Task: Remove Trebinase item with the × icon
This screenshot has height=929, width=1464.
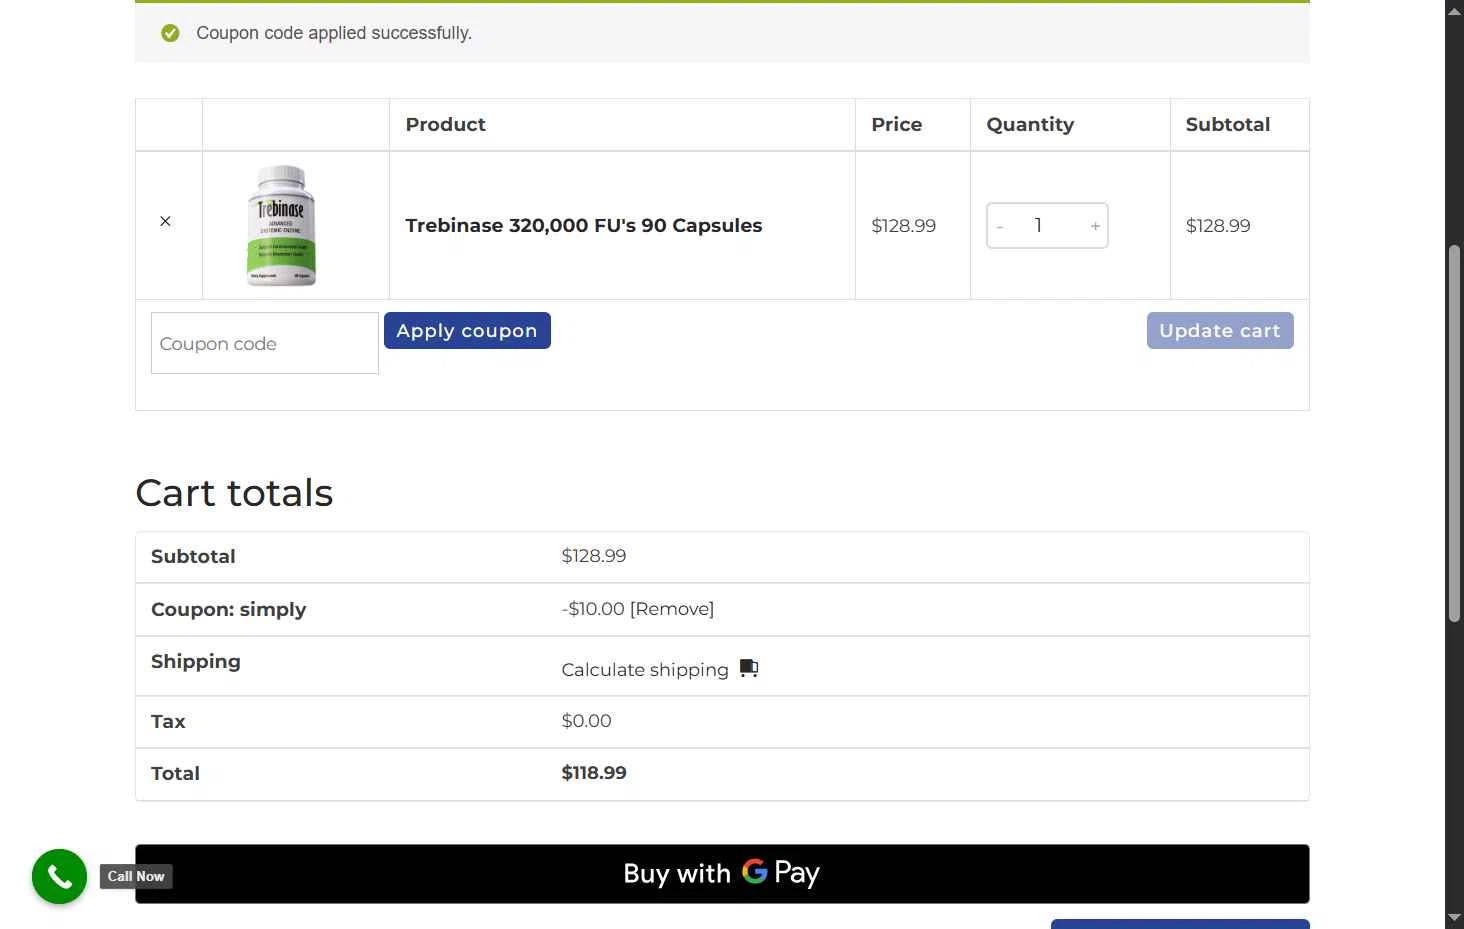Action: pyautogui.click(x=165, y=221)
